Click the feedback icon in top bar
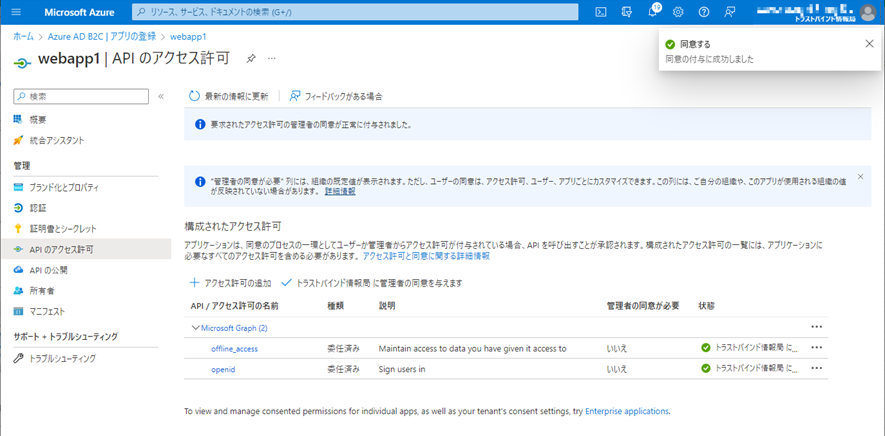This screenshot has height=436, width=885. coord(731,12)
